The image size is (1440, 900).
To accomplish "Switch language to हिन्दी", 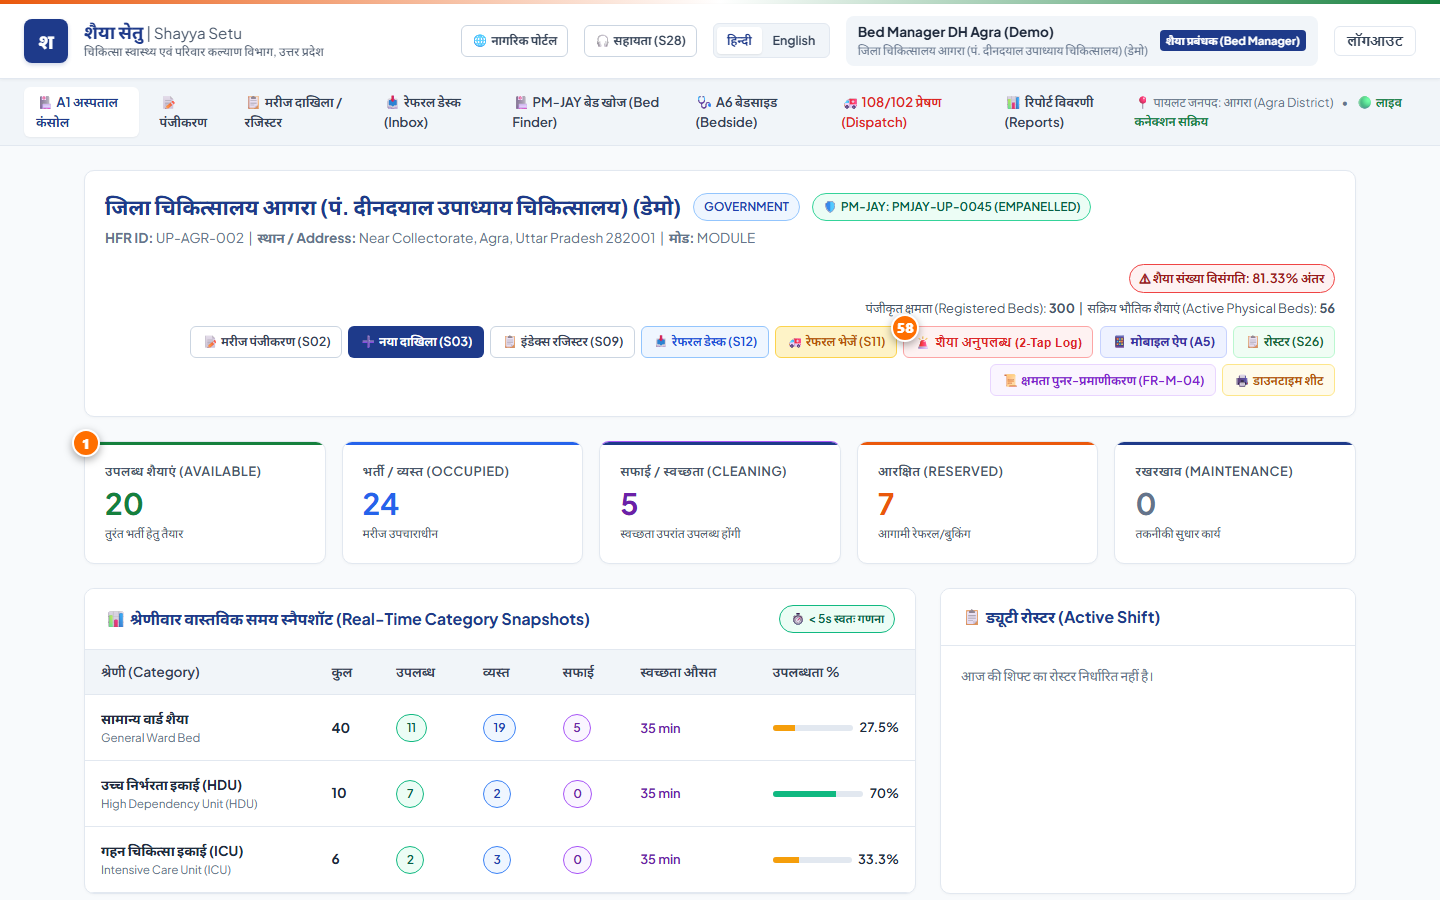I will pyautogui.click(x=739, y=41).
